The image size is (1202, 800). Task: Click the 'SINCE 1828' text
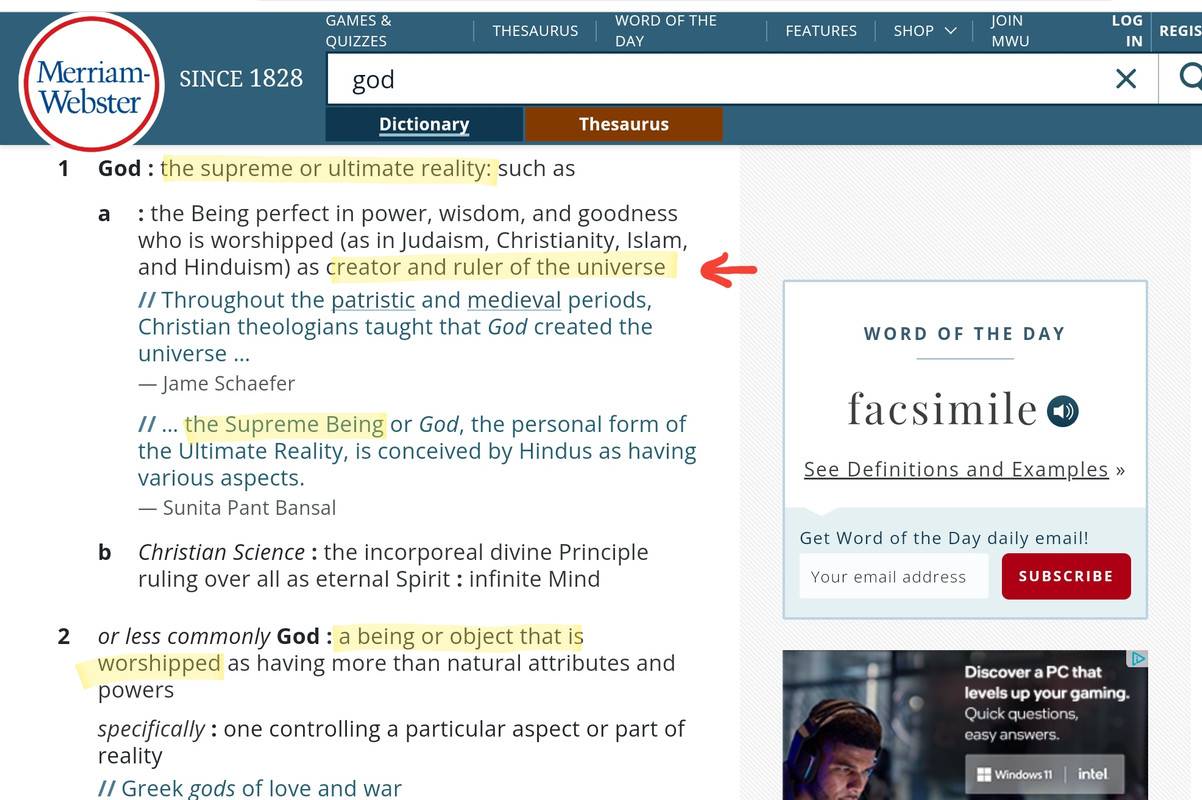[241, 79]
